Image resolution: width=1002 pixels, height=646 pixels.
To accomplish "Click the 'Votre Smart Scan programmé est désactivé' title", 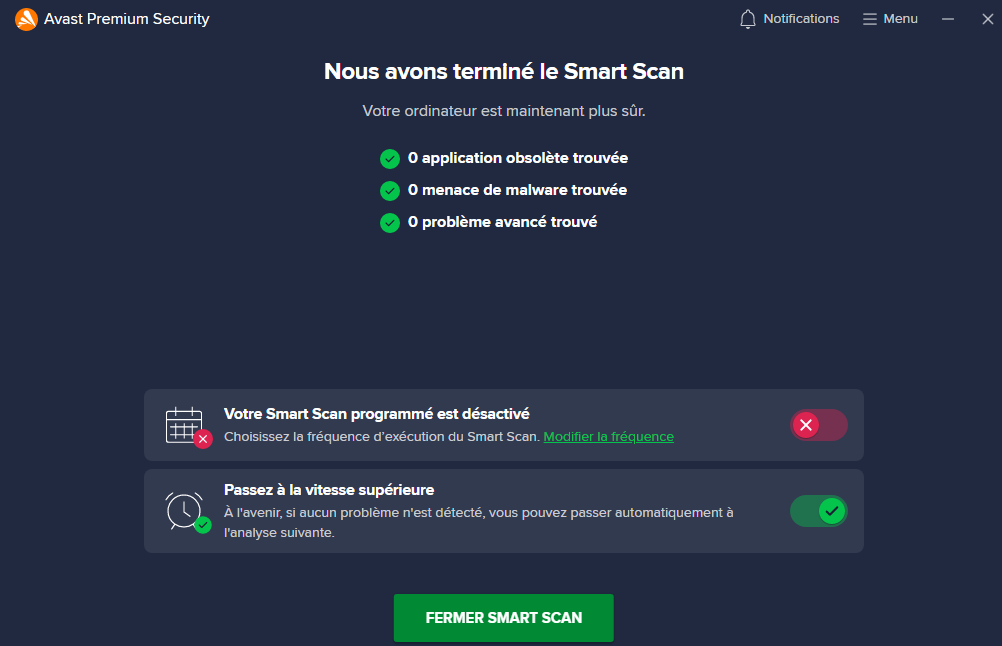I will [376, 413].
